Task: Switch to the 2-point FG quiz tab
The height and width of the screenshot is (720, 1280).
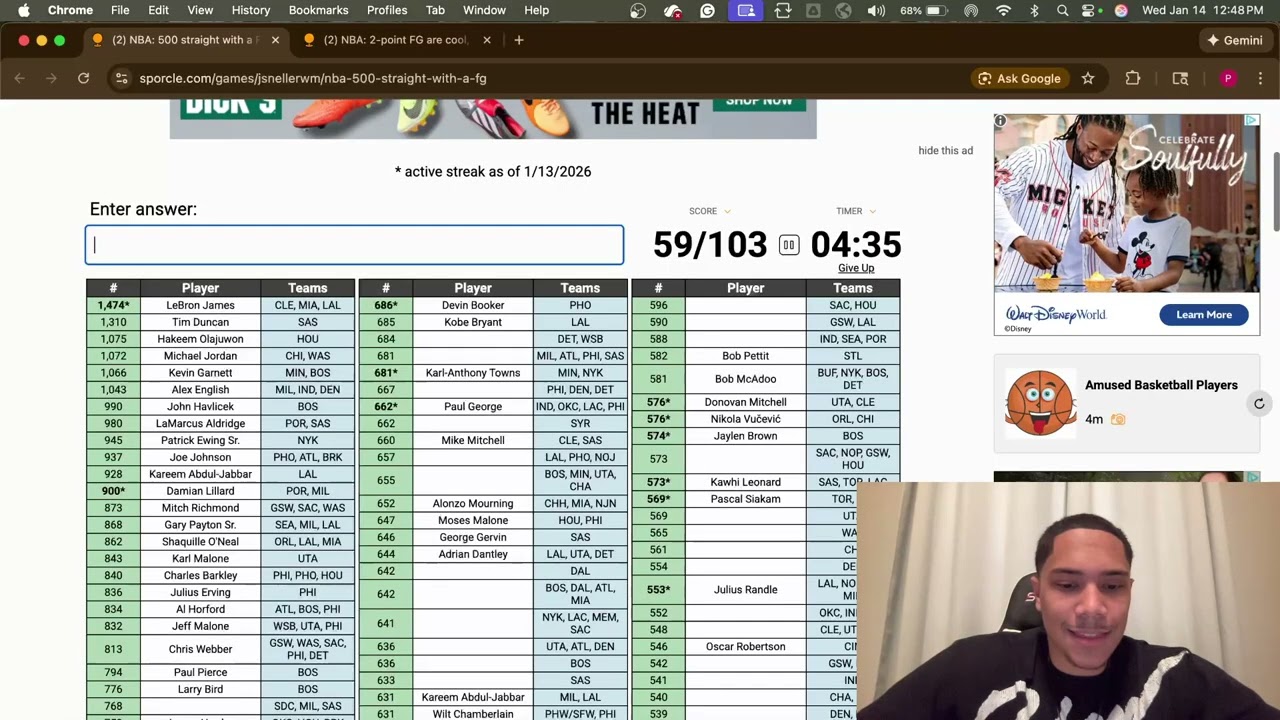Action: point(397,40)
